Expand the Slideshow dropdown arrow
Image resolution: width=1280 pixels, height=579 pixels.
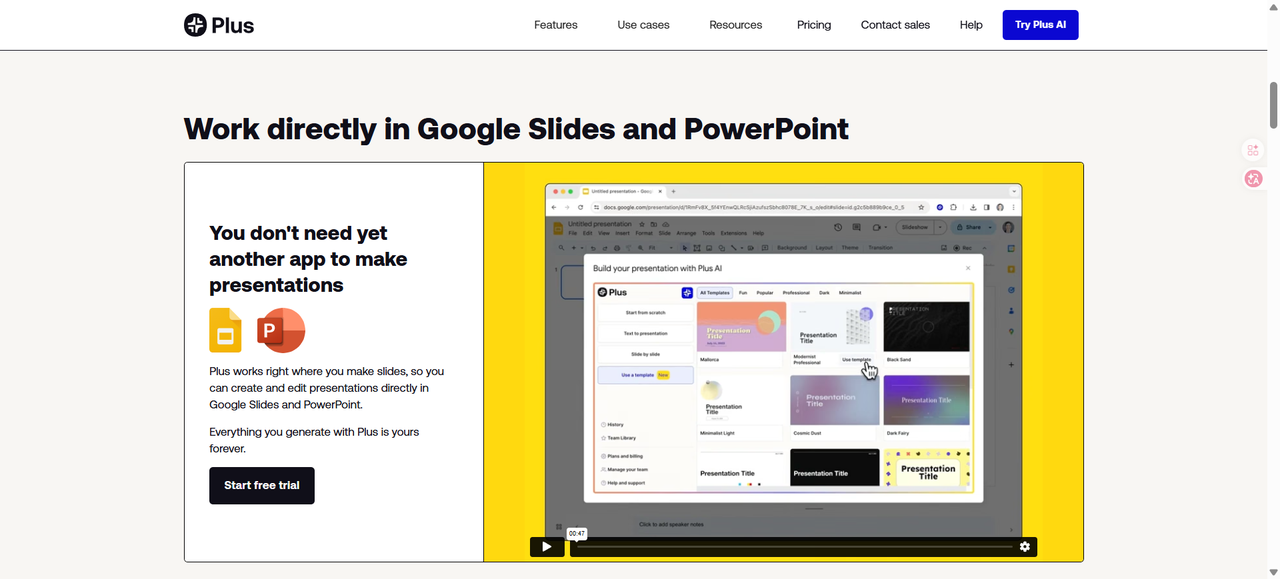(940, 227)
